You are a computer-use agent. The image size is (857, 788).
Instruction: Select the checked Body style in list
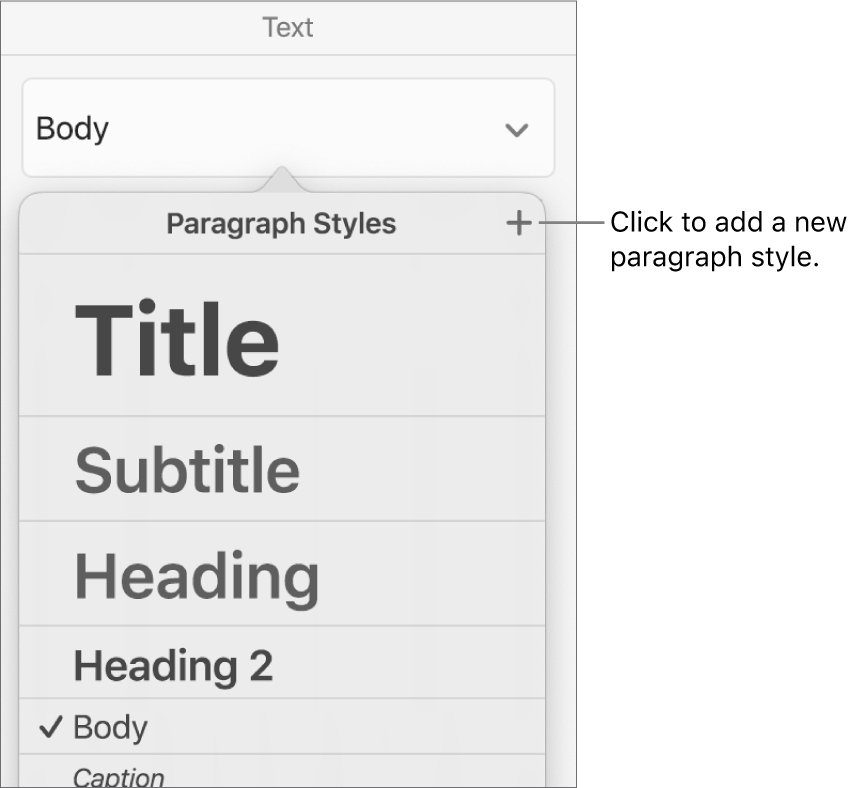point(110,727)
